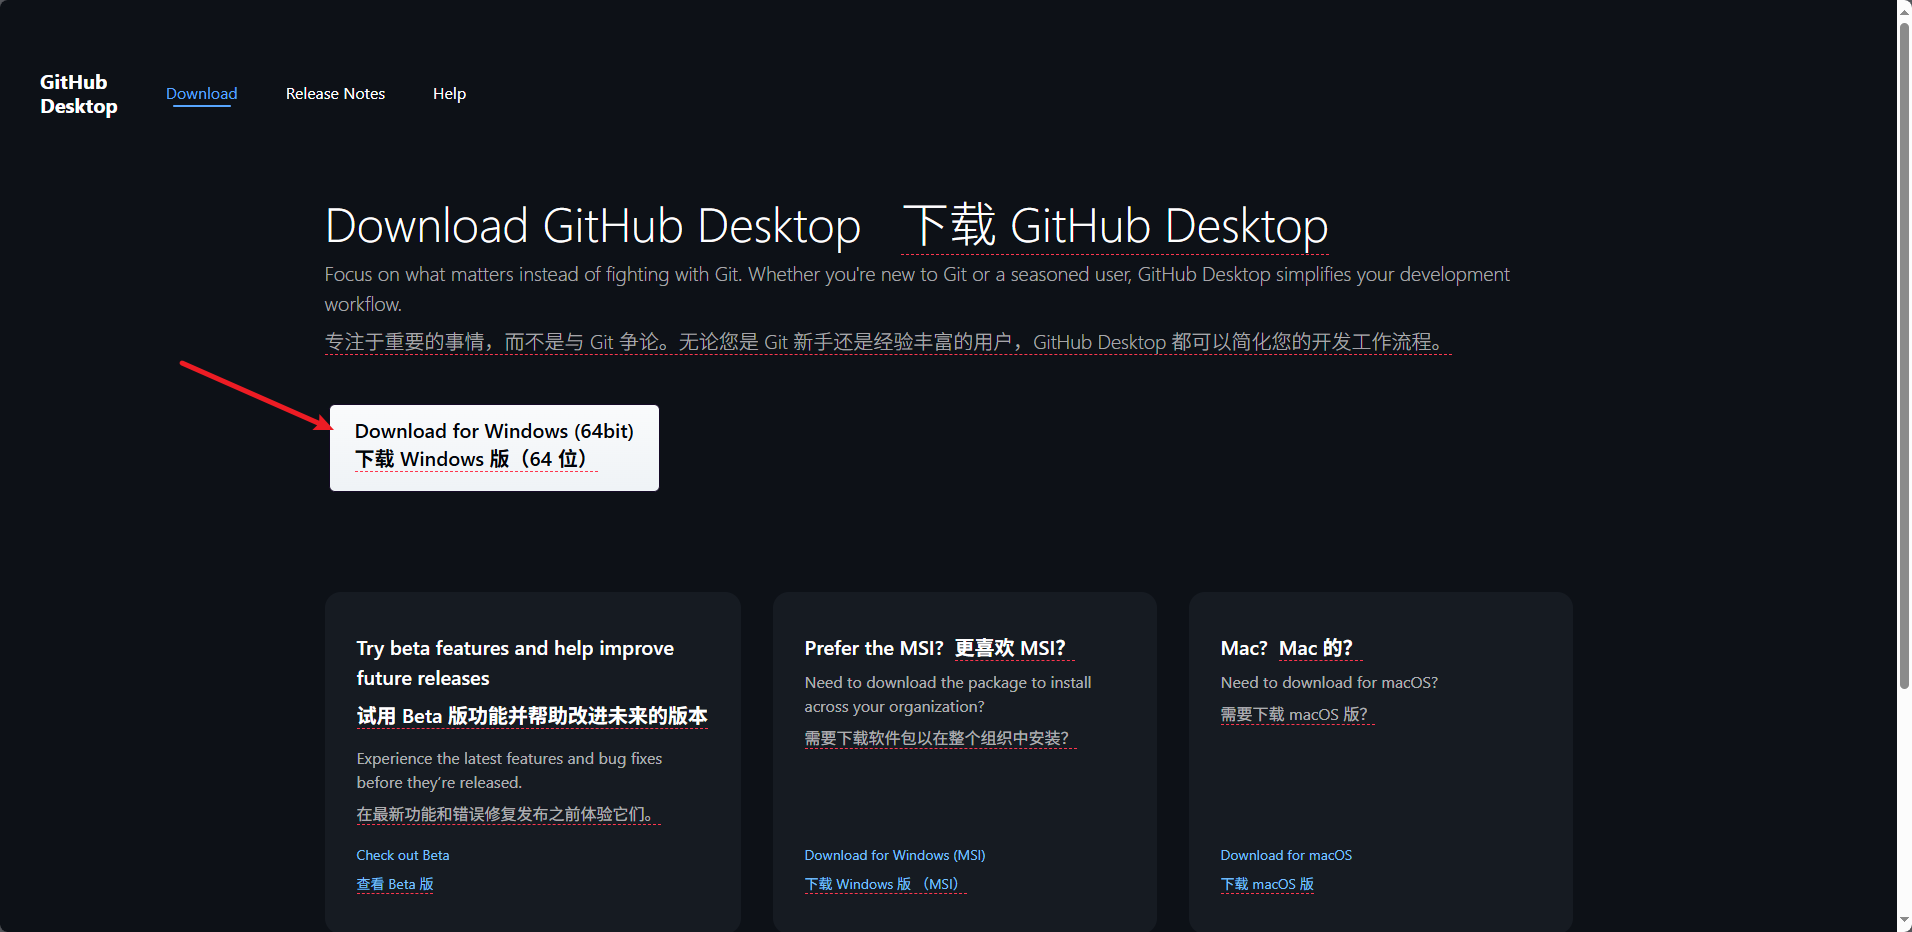Click the 下载 Windows 版（64 位）text
1912x932 pixels.
(473, 459)
